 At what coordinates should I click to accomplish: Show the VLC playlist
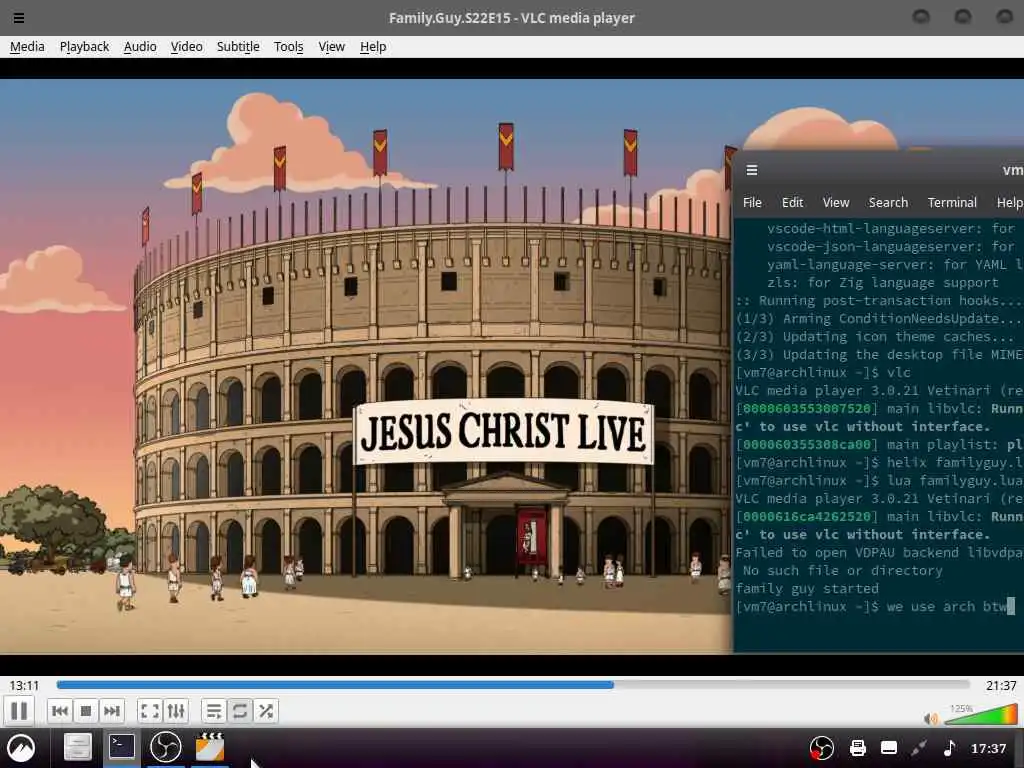point(214,711)
